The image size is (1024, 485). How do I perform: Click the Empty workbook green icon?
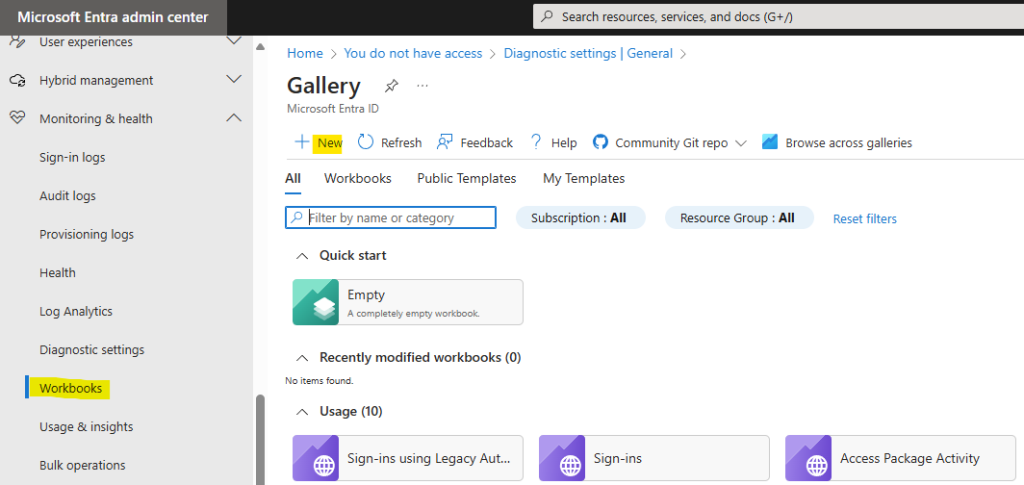315,302
